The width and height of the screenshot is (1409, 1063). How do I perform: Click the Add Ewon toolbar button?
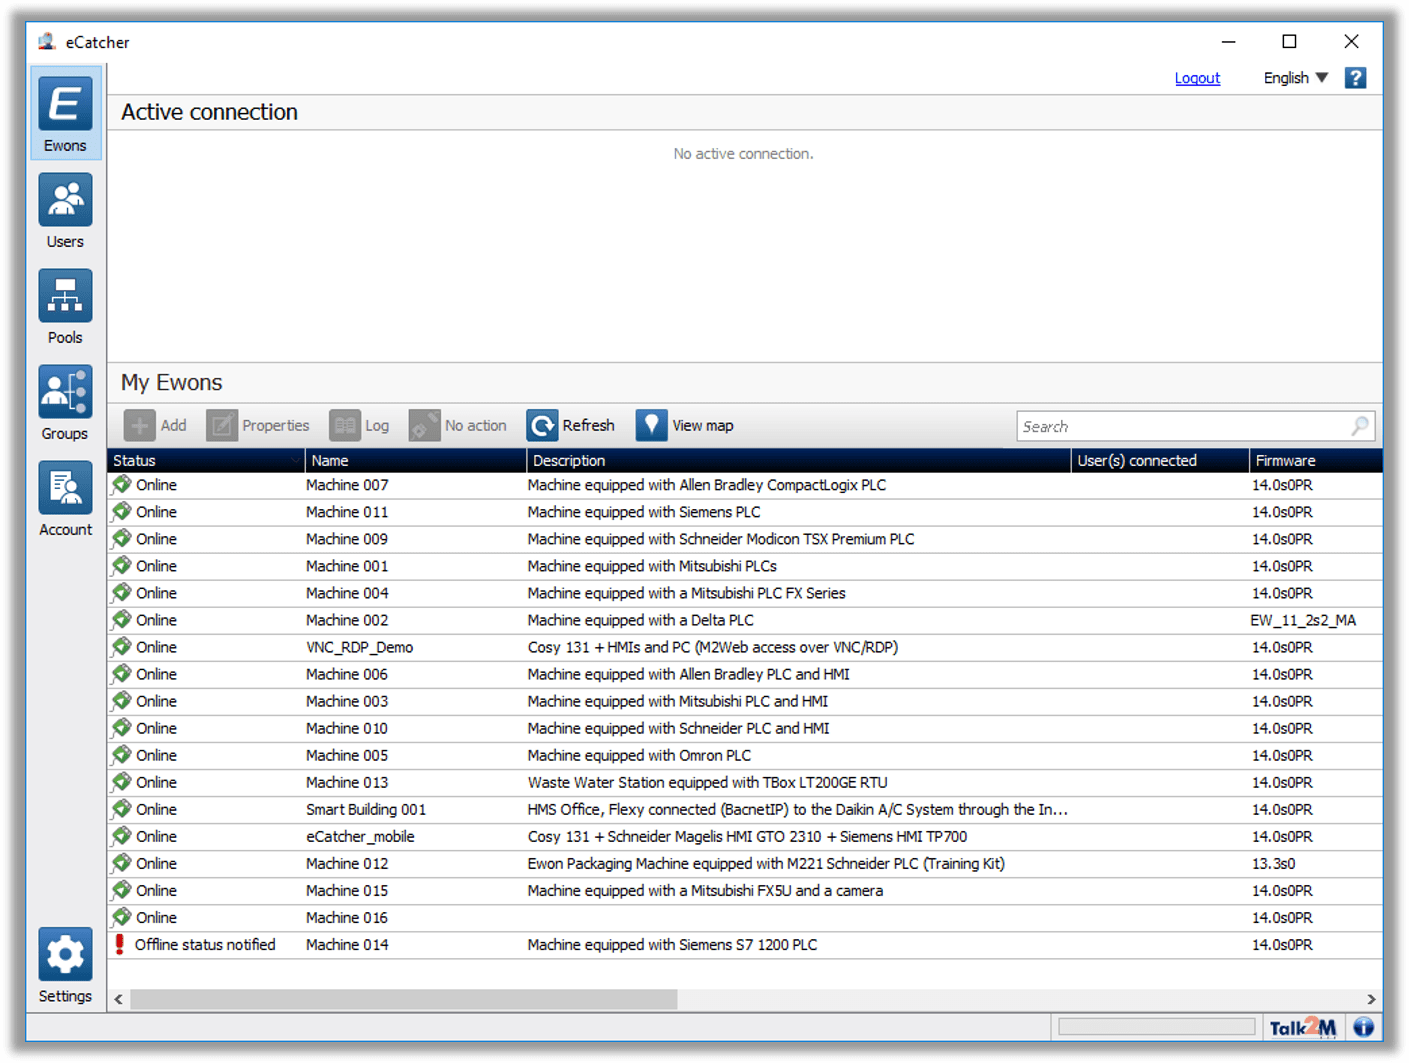[156, 426]
